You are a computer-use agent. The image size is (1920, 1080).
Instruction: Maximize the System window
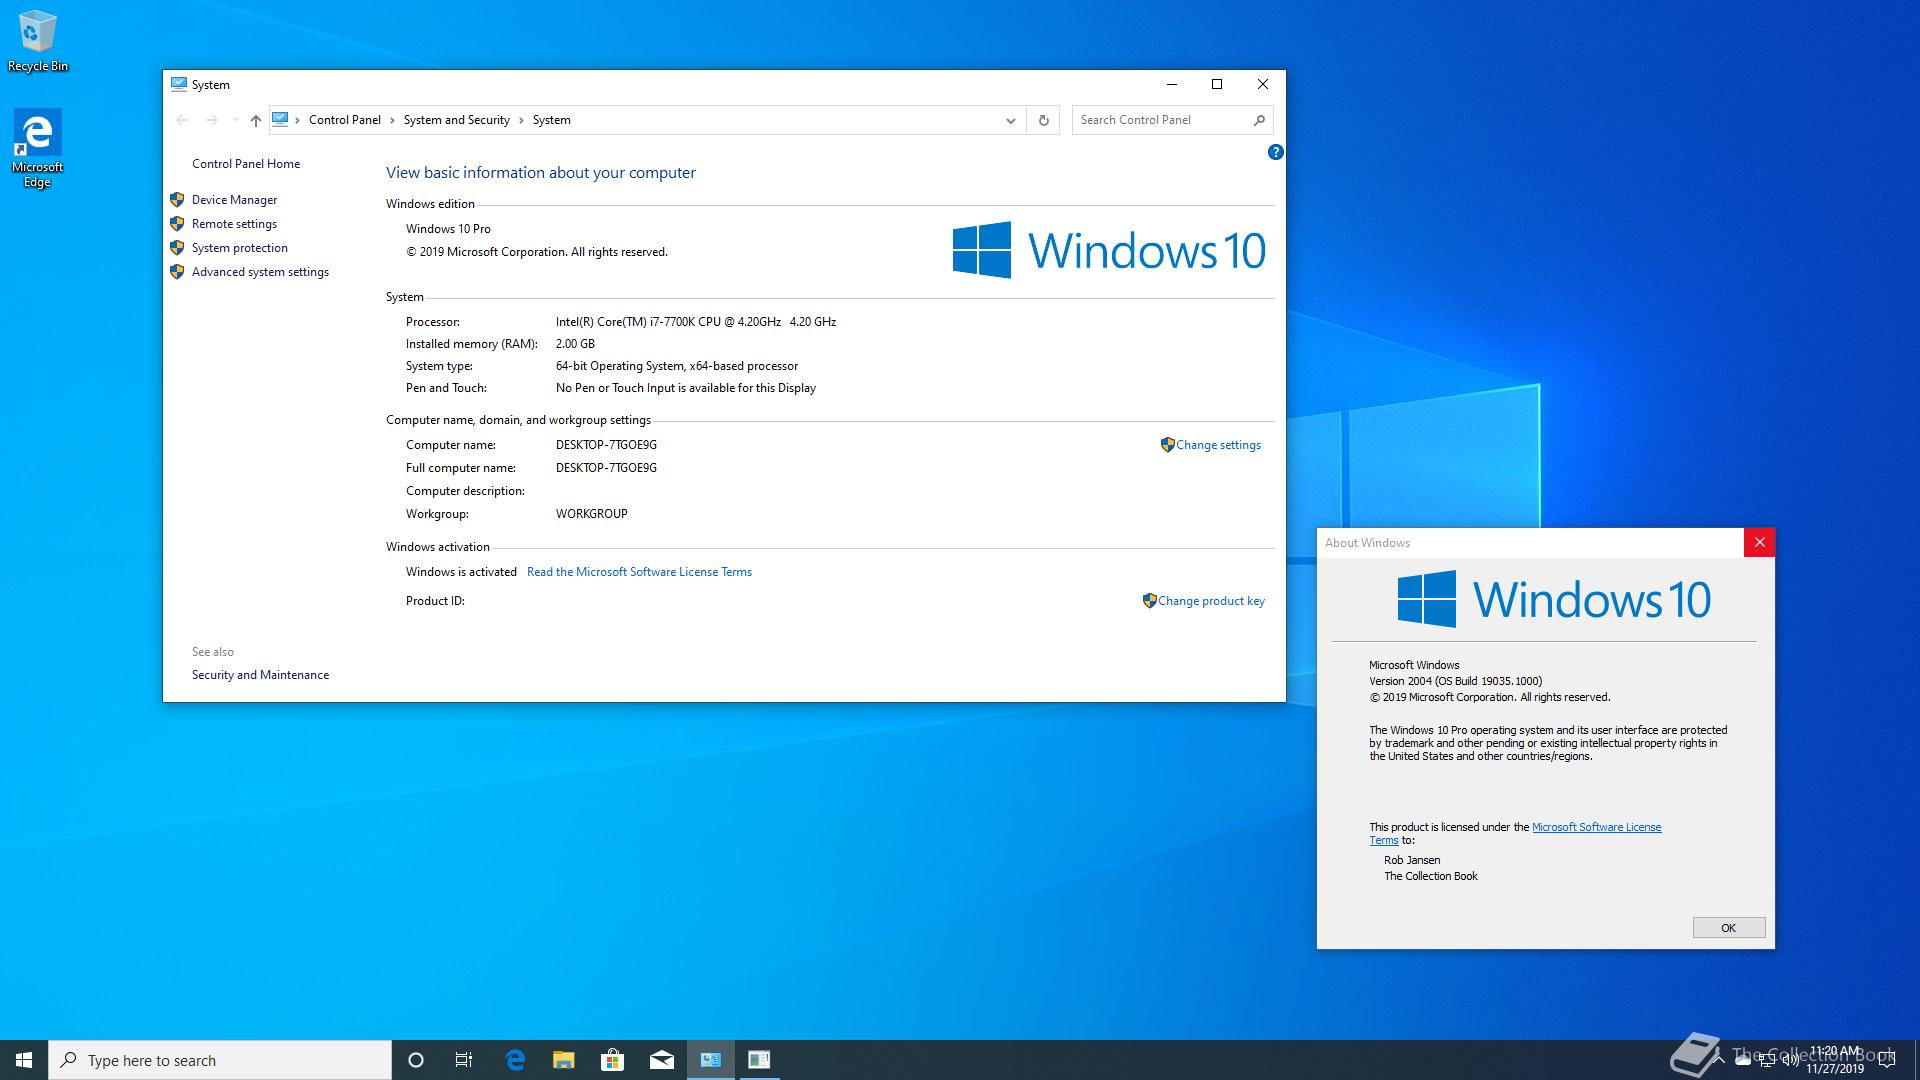(1217, 84)
